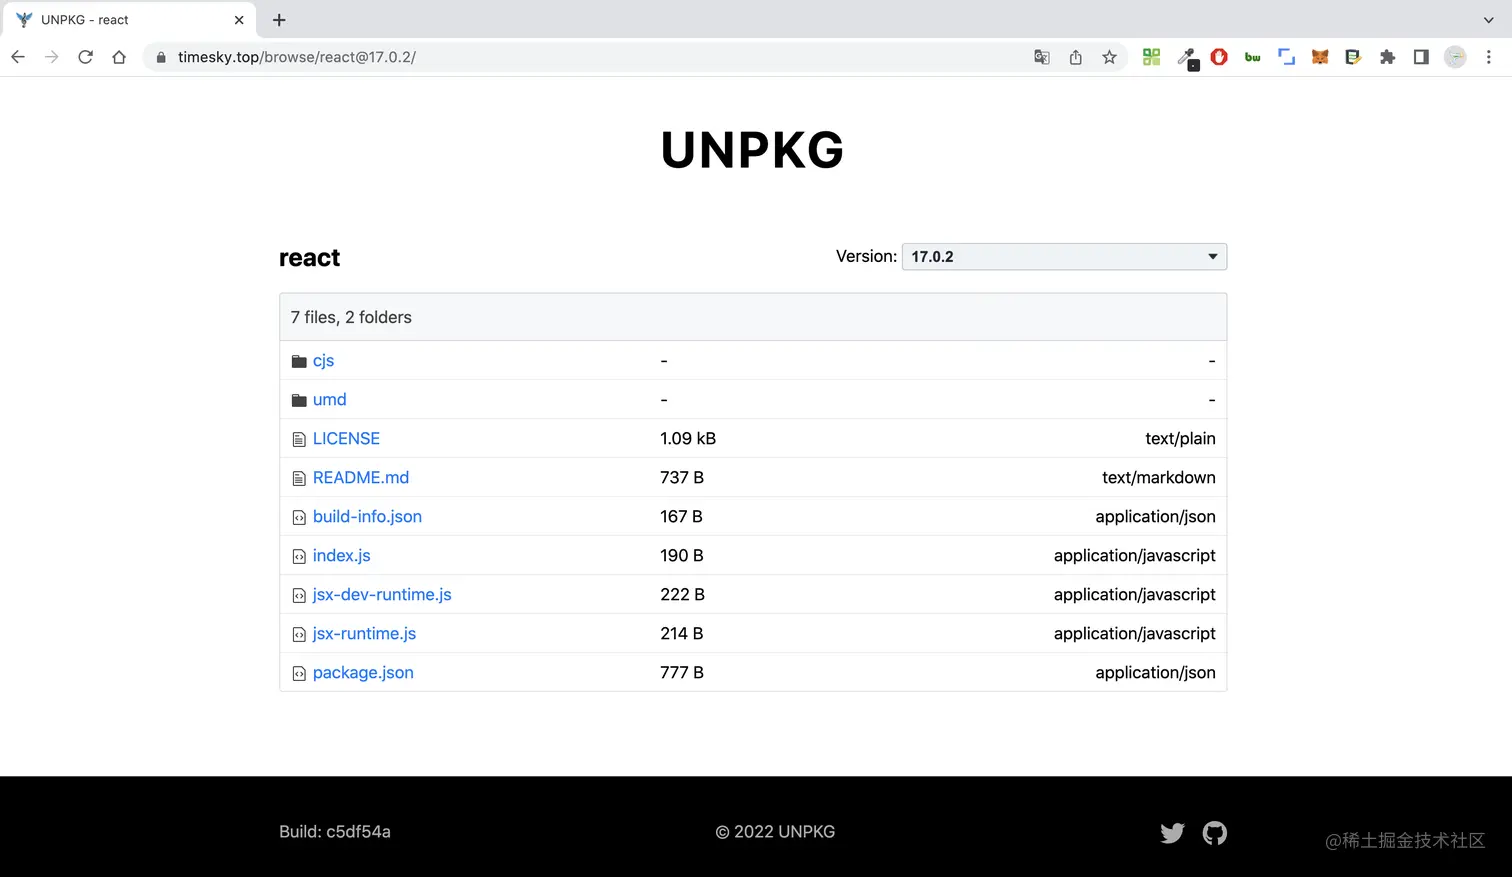Click the folder icon beside cjs
The image size is (1512, 877).
299,361
